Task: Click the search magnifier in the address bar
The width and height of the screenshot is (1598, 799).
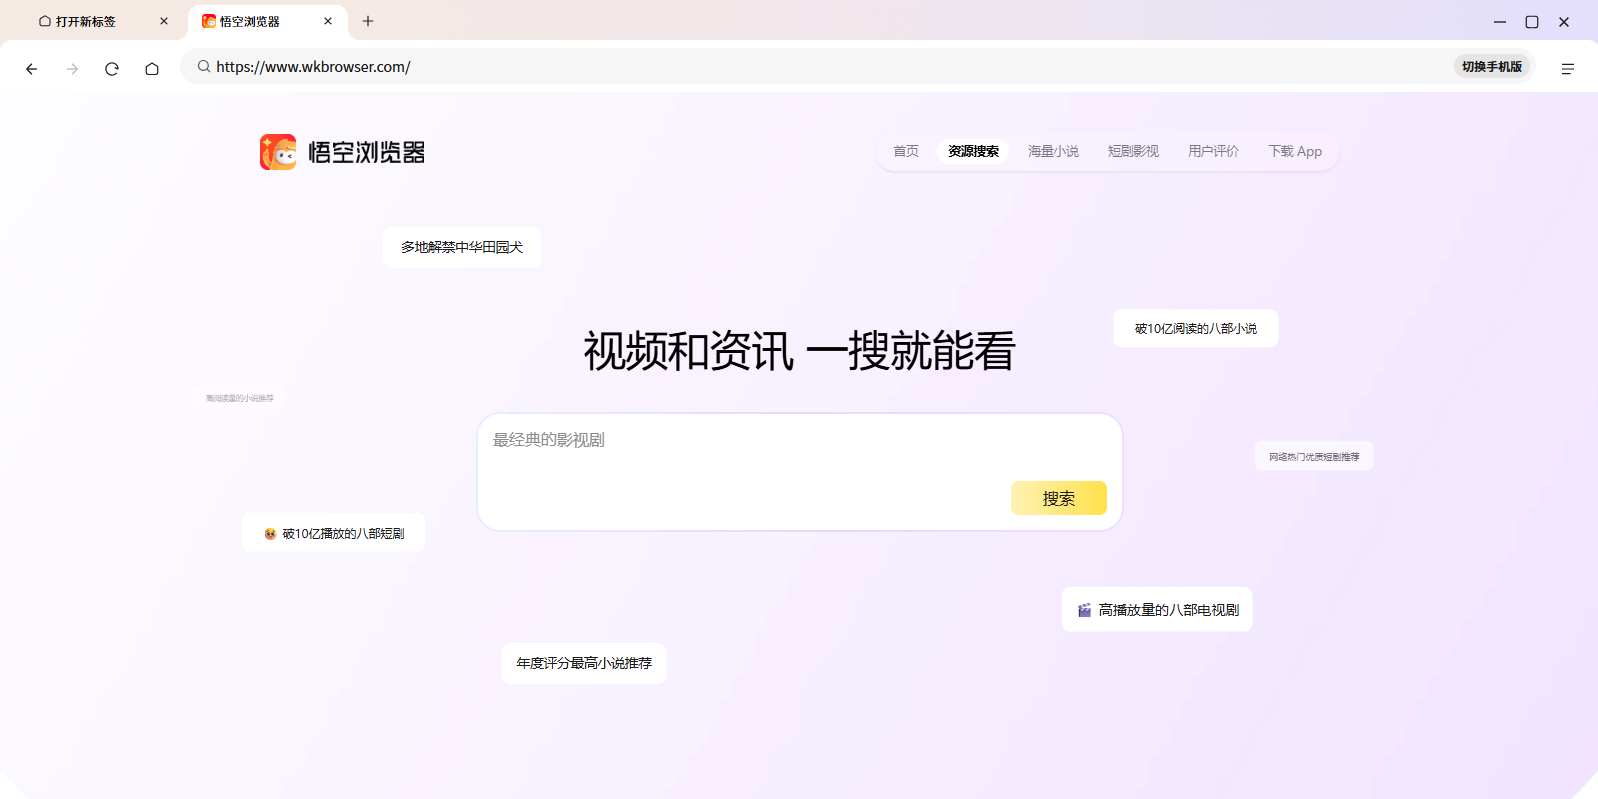Action: click(x=204, y=67)
